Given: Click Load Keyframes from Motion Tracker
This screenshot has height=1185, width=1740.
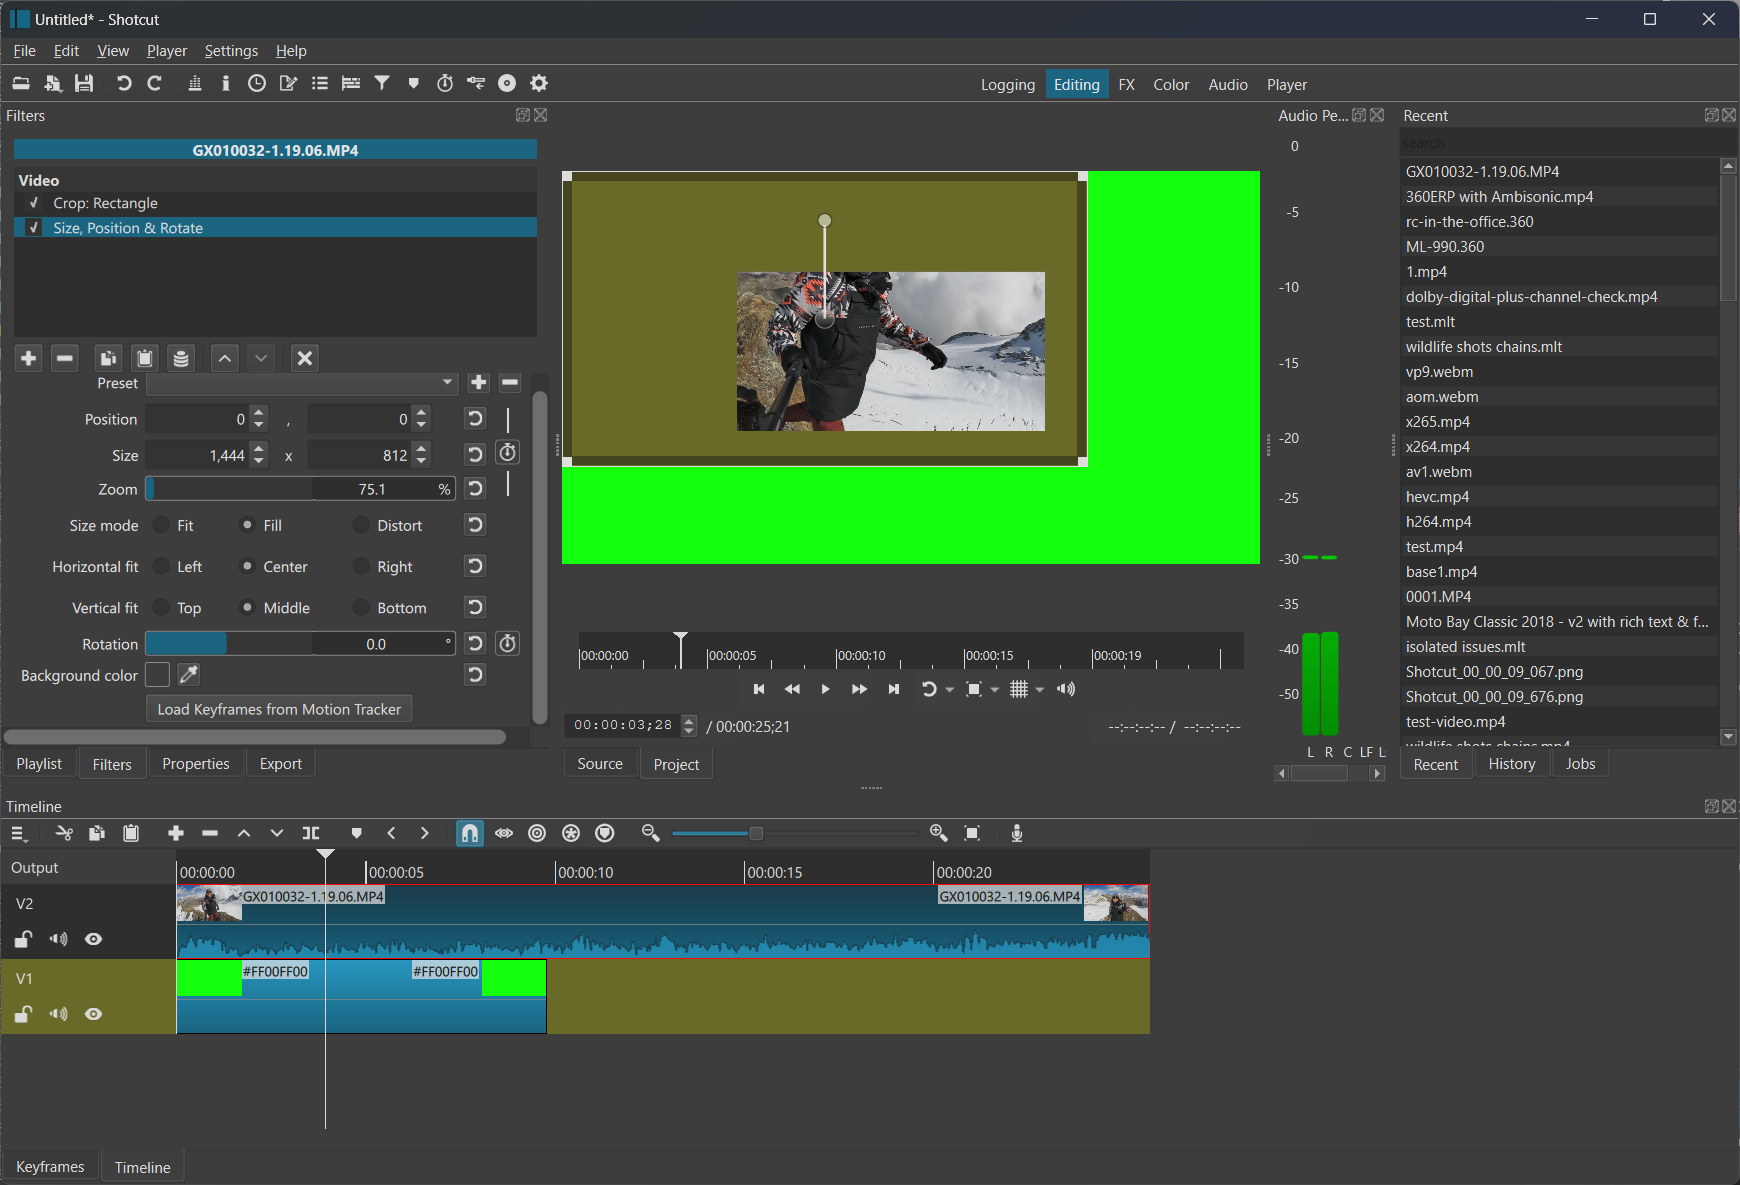Looking at the screenshot, I should coord(279,709).
